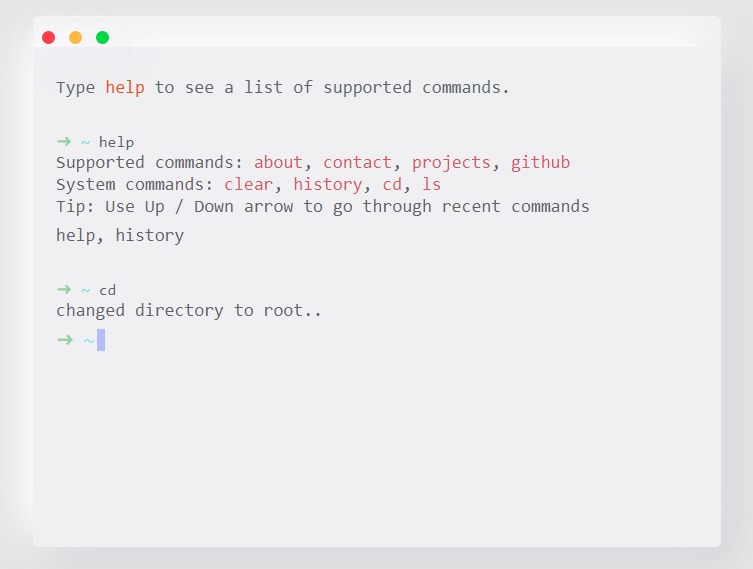Click the 'ls' system command

coord(431,184)
